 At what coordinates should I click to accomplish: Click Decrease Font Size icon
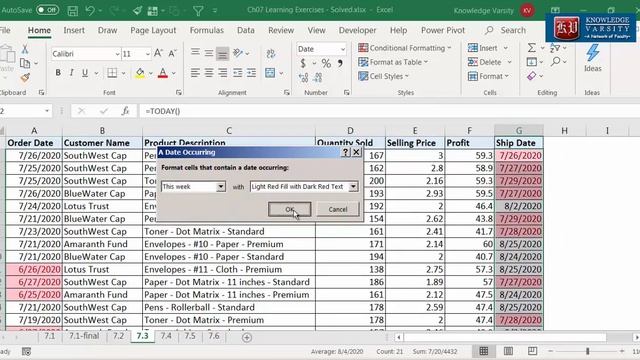click(x=172, y=53)
